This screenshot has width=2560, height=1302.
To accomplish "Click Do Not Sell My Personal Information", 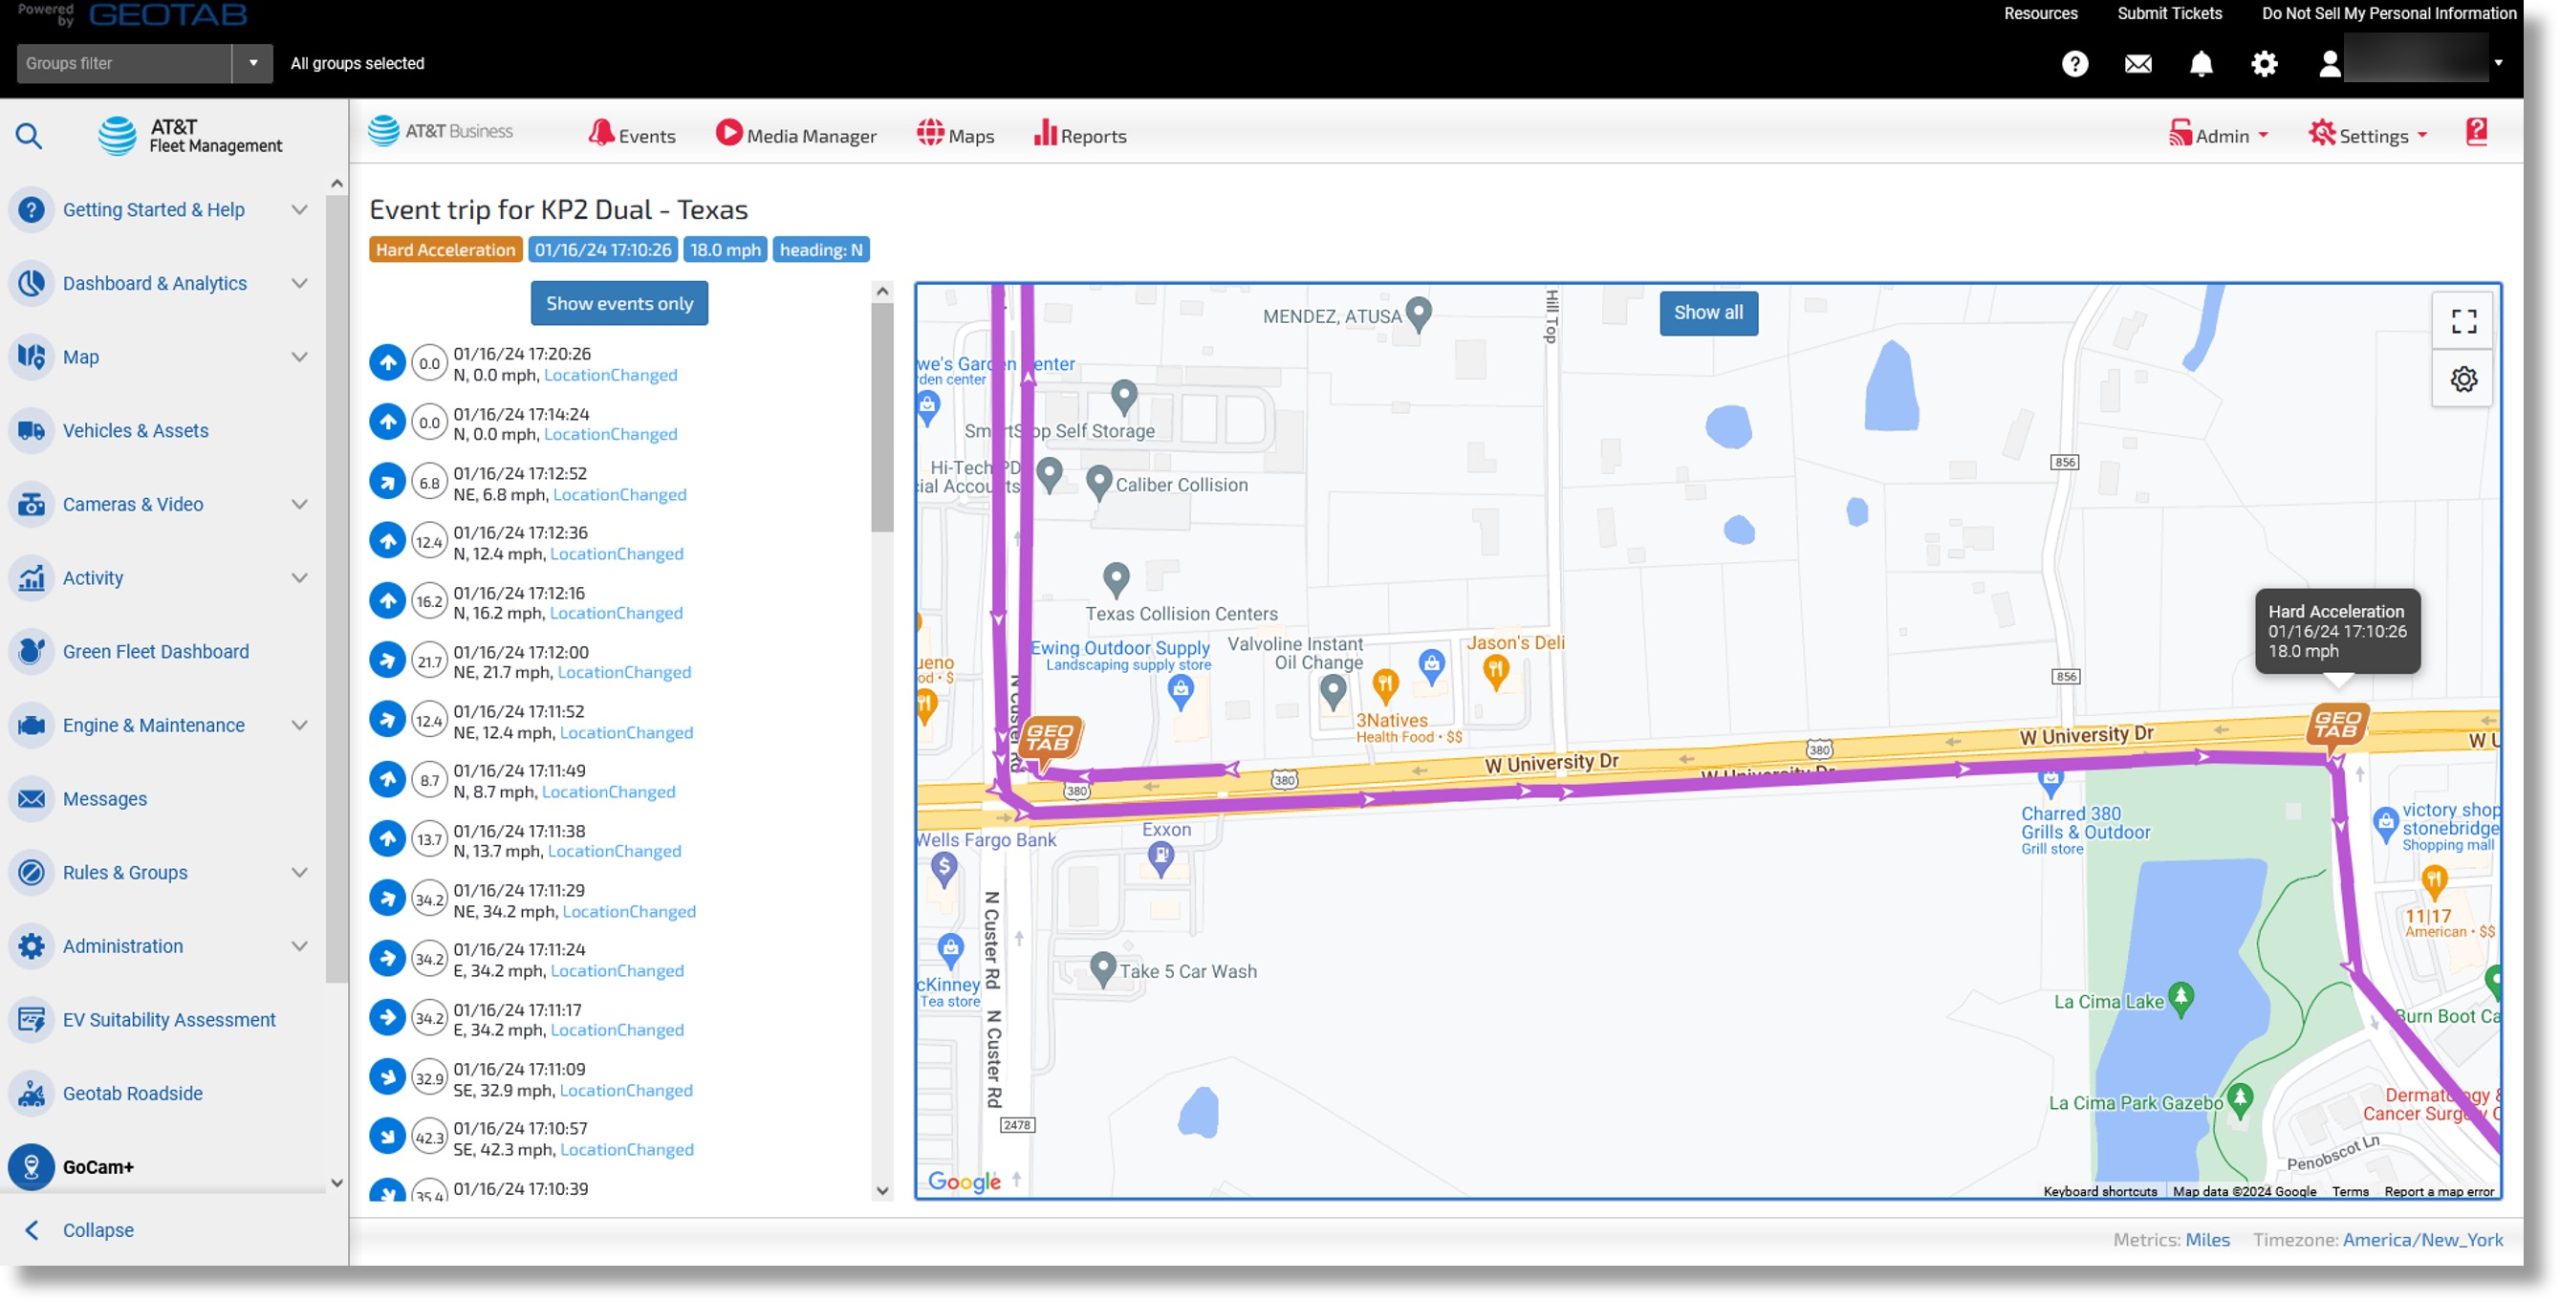I will (2389, 13).
